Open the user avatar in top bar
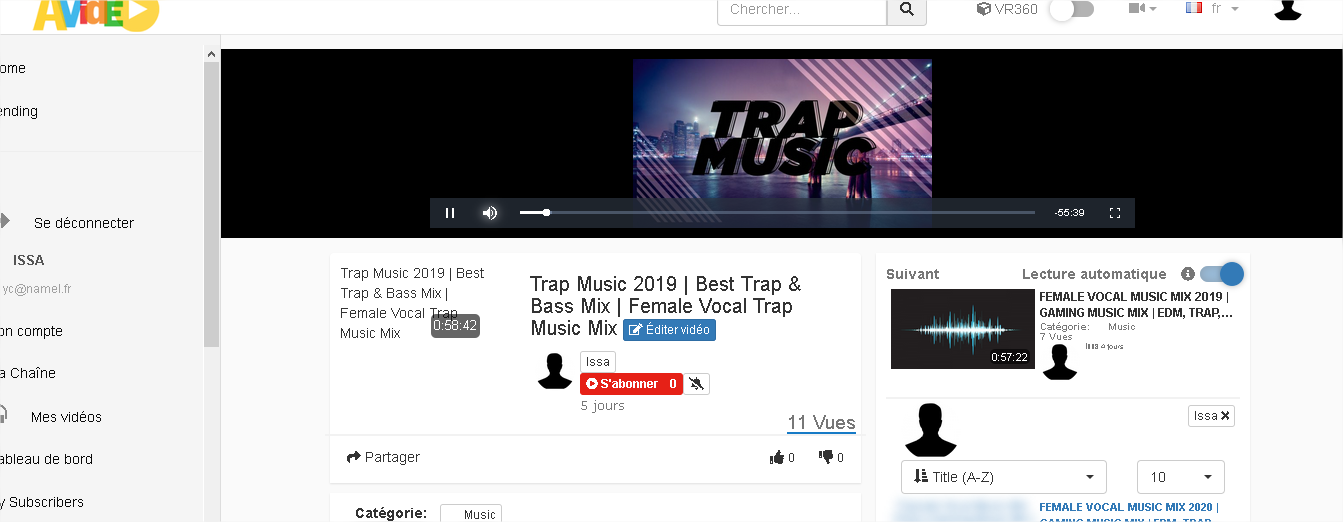The width and height of the screenshot is (1343, 522). point(1288,10)
